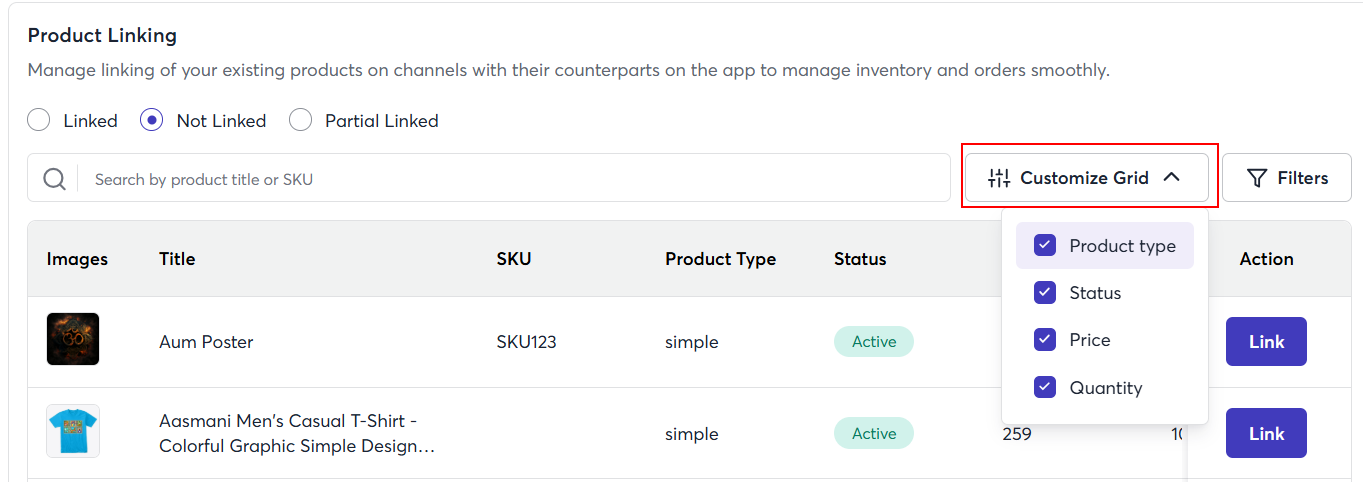Click the Product Type column header
This screenshot has height=482, width=1363.
click(x=720, y=259)
